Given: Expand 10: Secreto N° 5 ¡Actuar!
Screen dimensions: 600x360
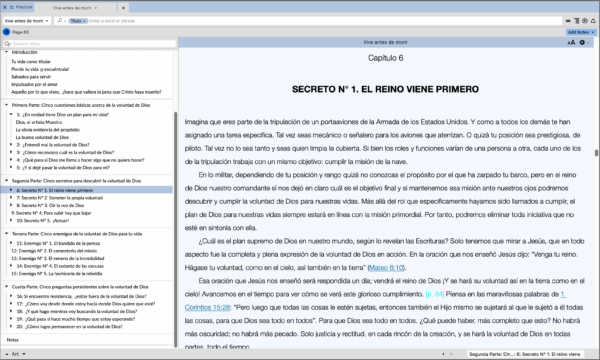Looking at the screenshot, I should [x=11, y=220].
